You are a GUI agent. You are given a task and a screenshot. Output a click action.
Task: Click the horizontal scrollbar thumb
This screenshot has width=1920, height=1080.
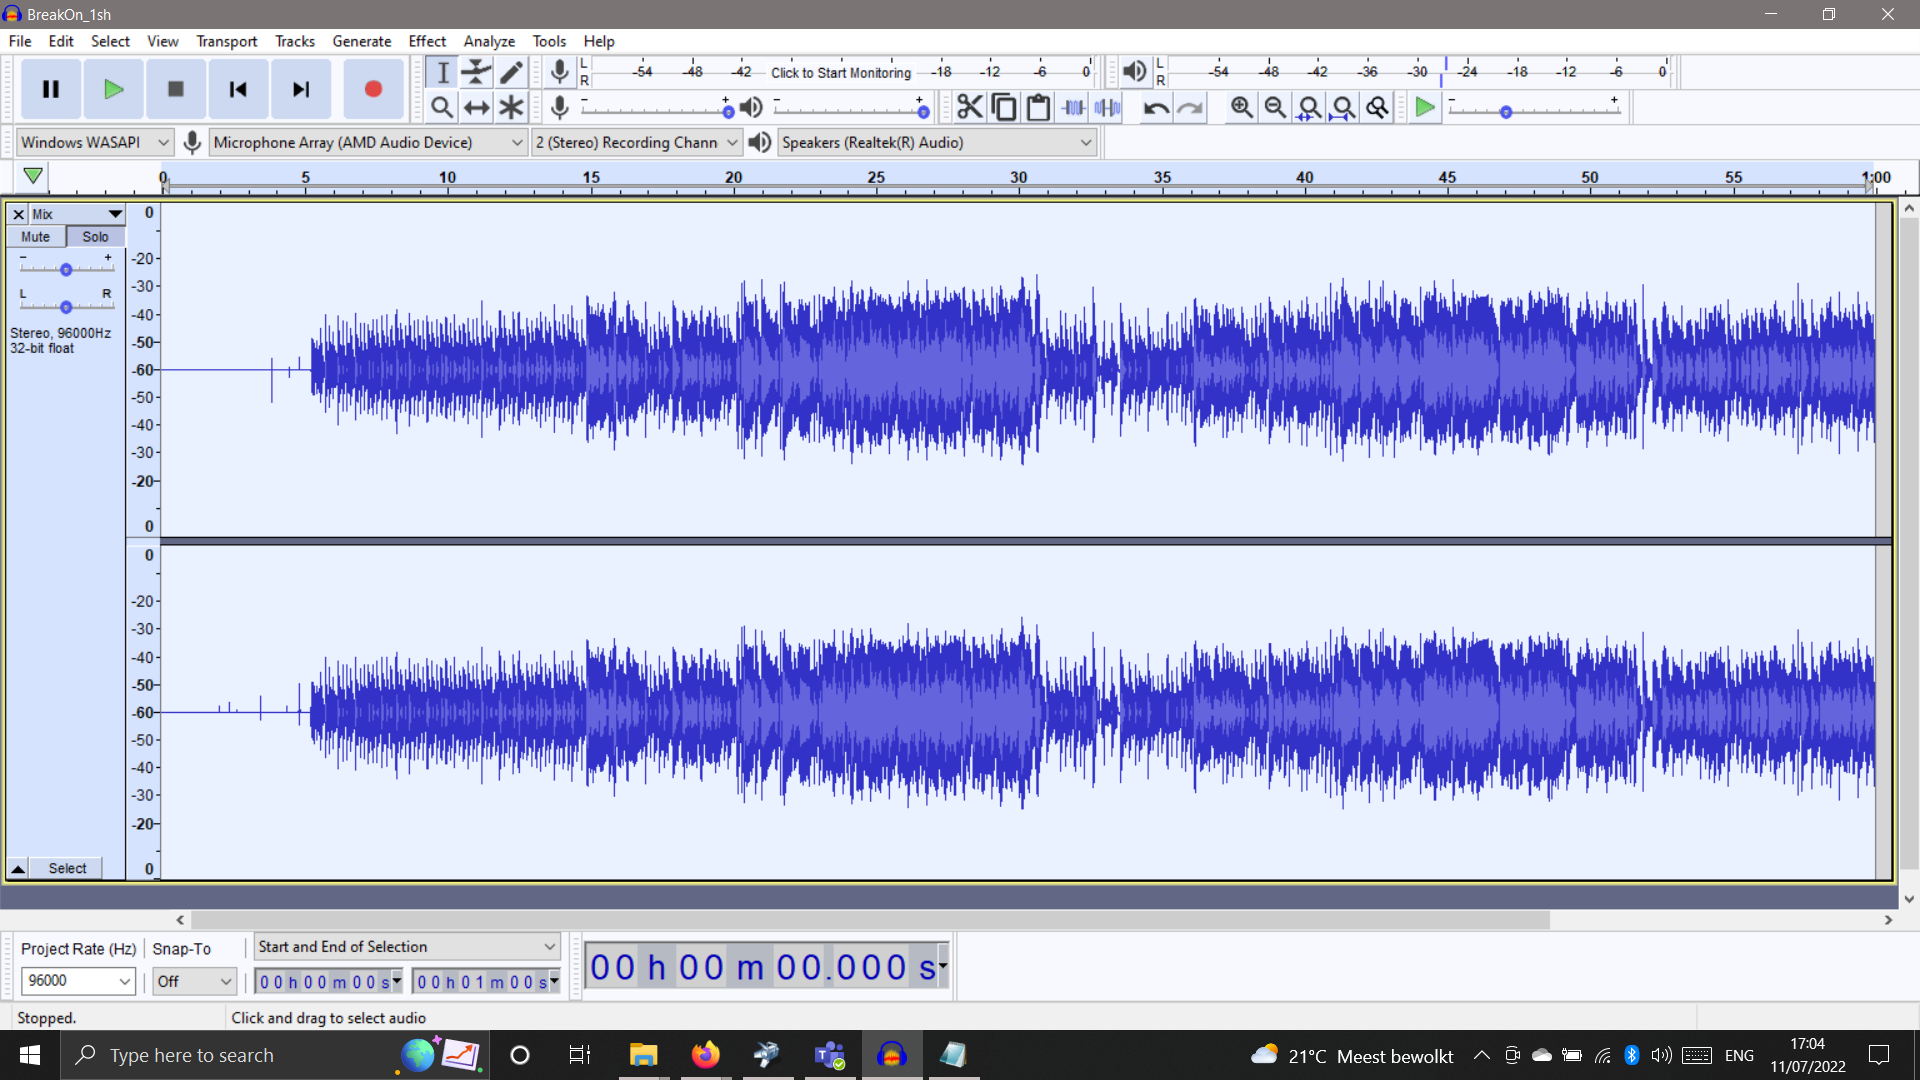870,920
